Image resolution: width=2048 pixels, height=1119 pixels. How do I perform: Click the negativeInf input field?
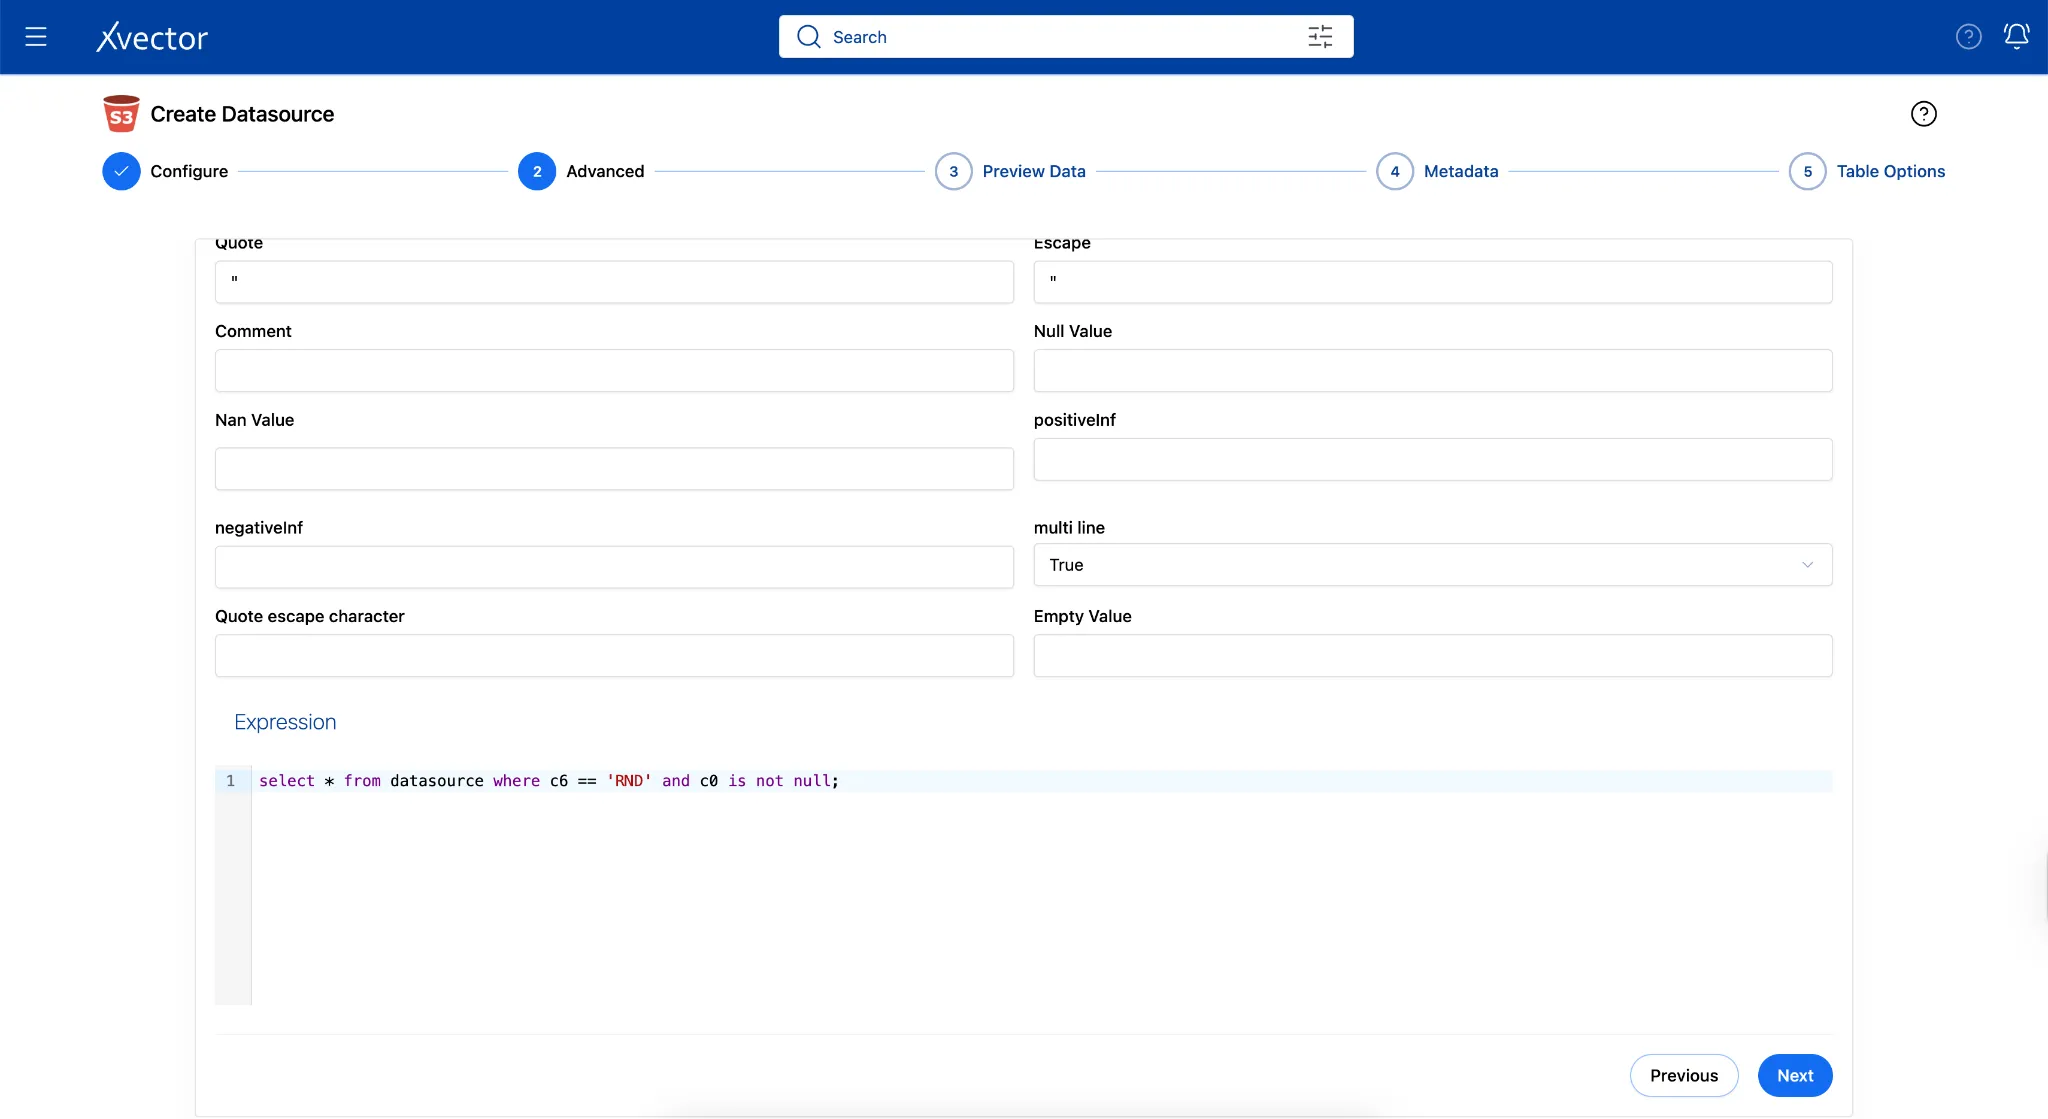click(614, 567)
